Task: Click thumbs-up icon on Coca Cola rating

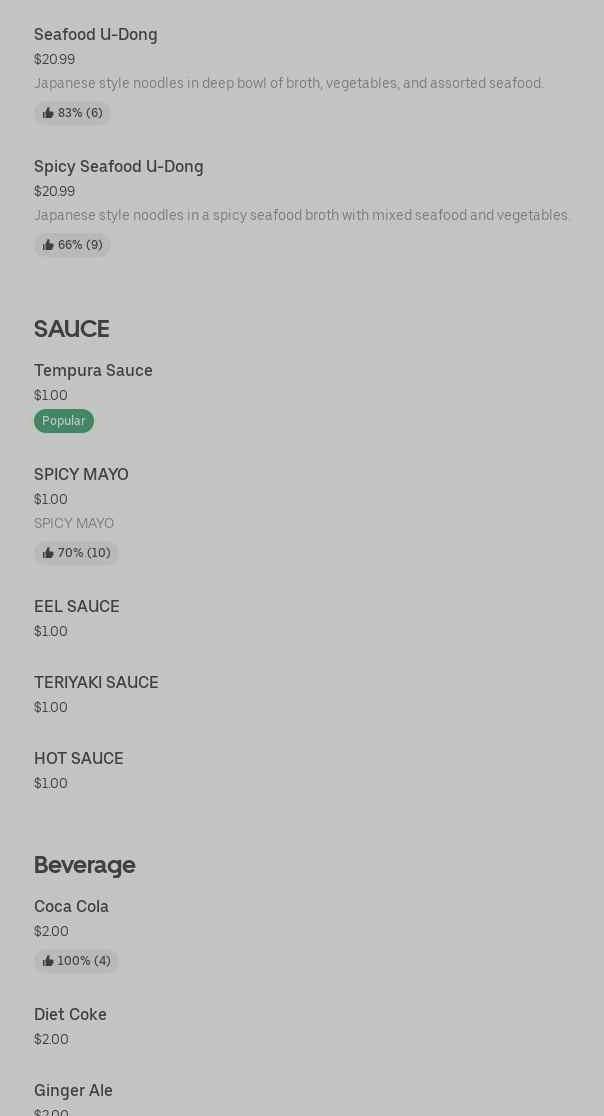Action: coord(48,961)
